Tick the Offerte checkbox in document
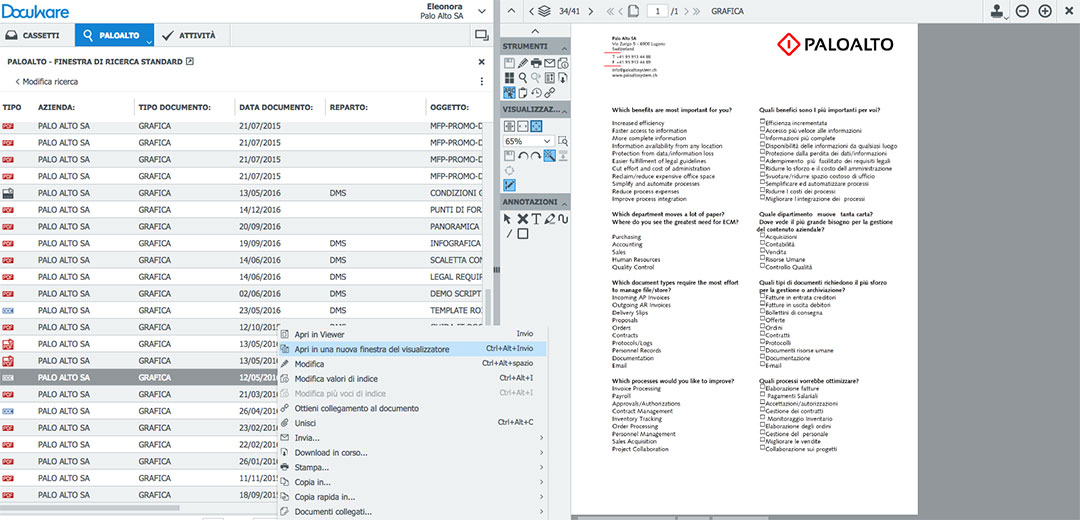 (762, 318)
